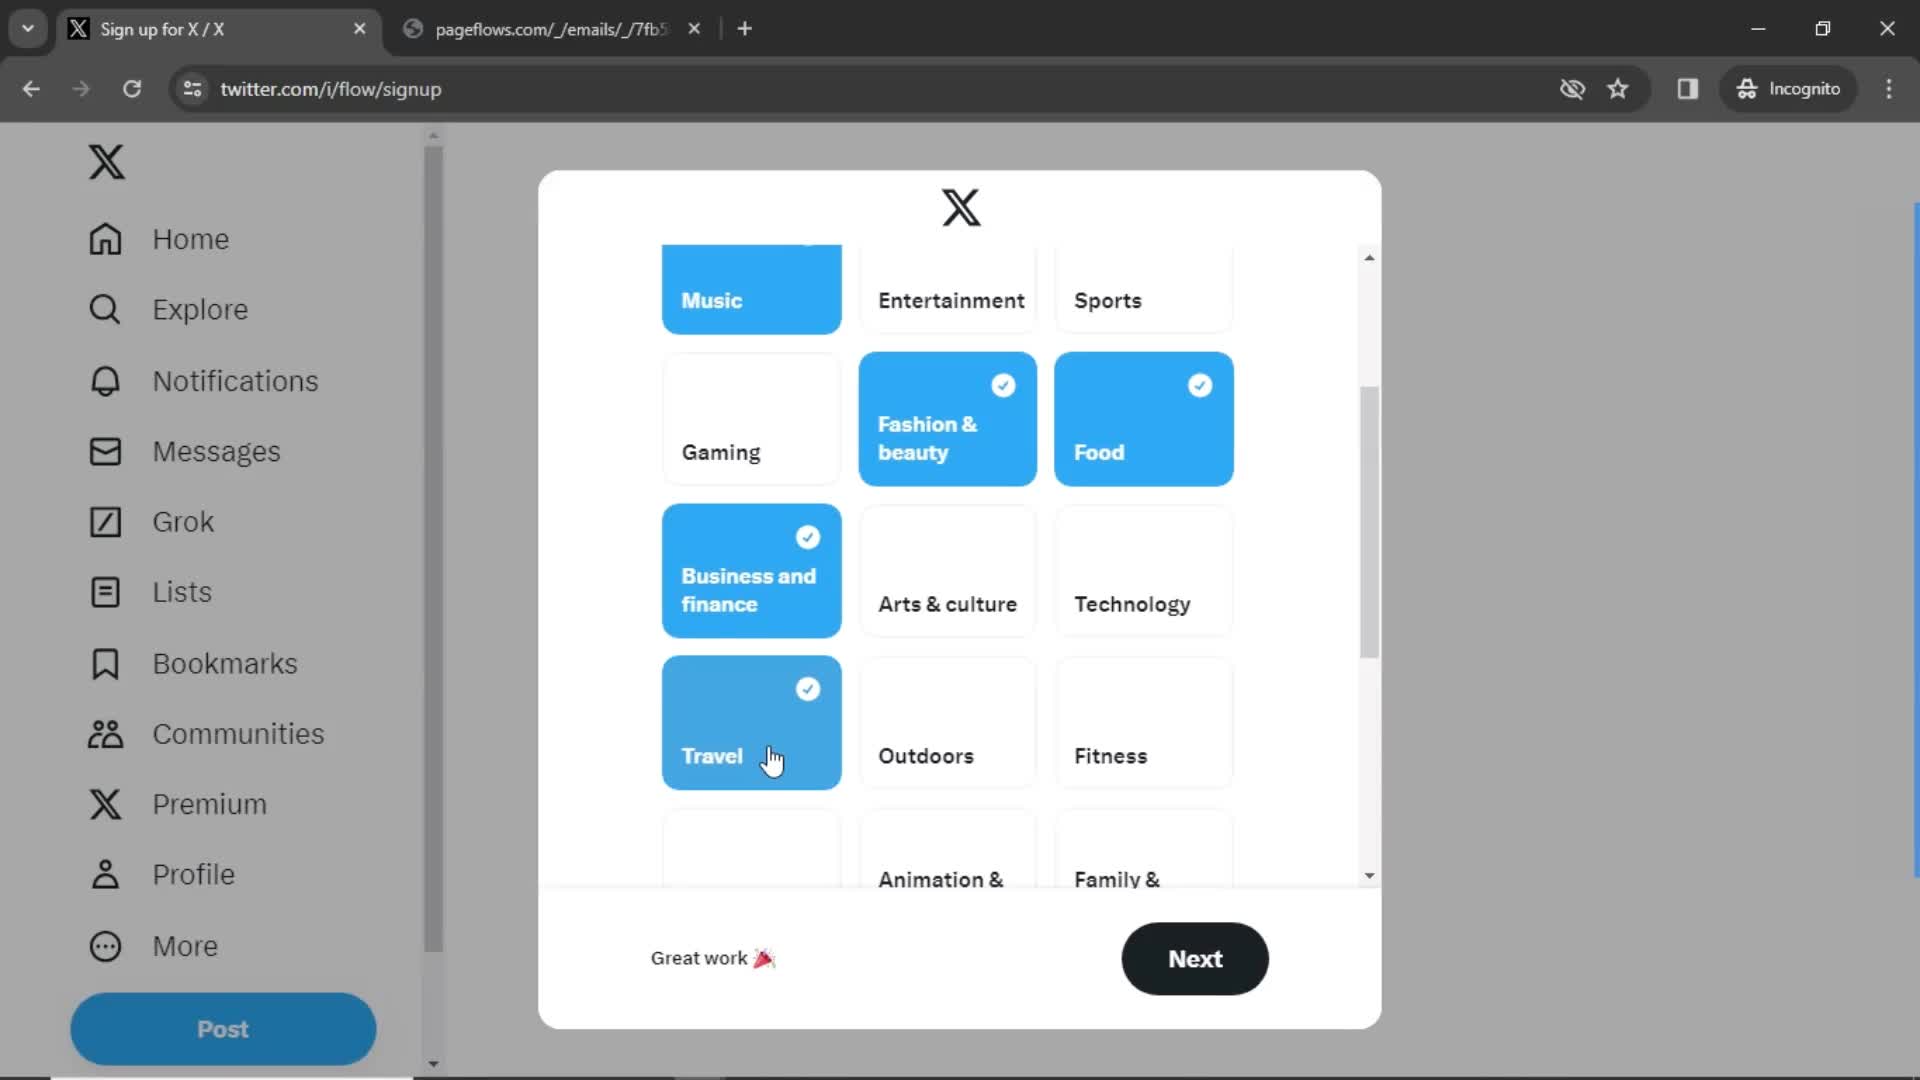Deselect the Business and finance category
1920x1080 pixels.
750,570
